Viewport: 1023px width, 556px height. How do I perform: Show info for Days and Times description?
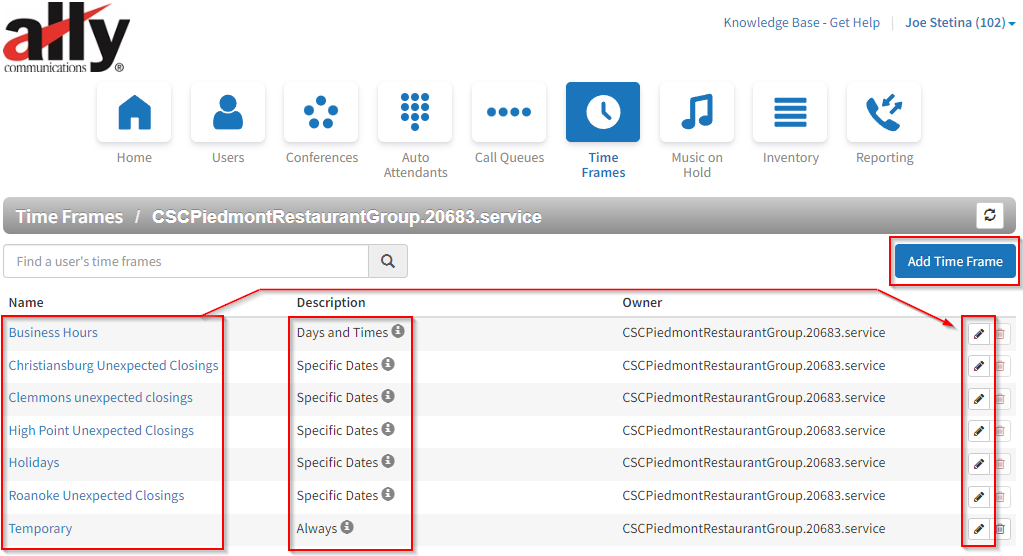pyautogui.click(x=398, y=331)
